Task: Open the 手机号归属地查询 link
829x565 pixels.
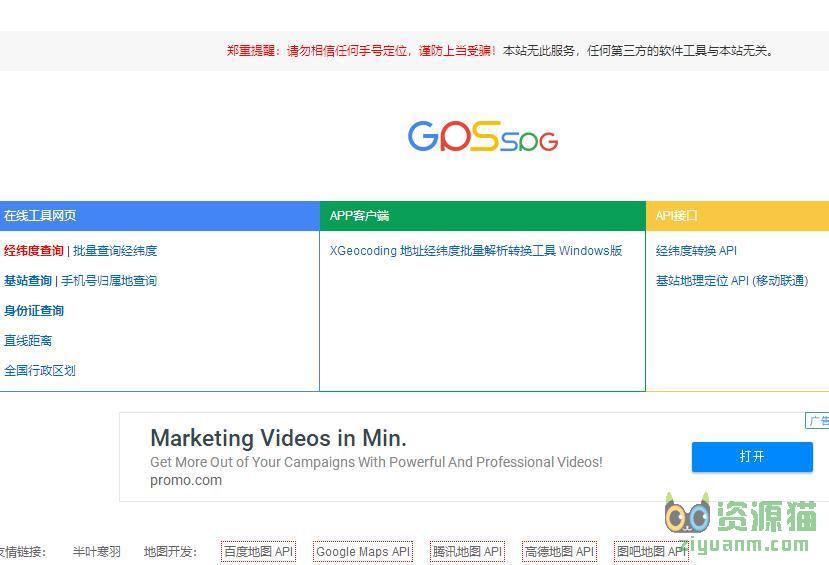Action: 109,281
